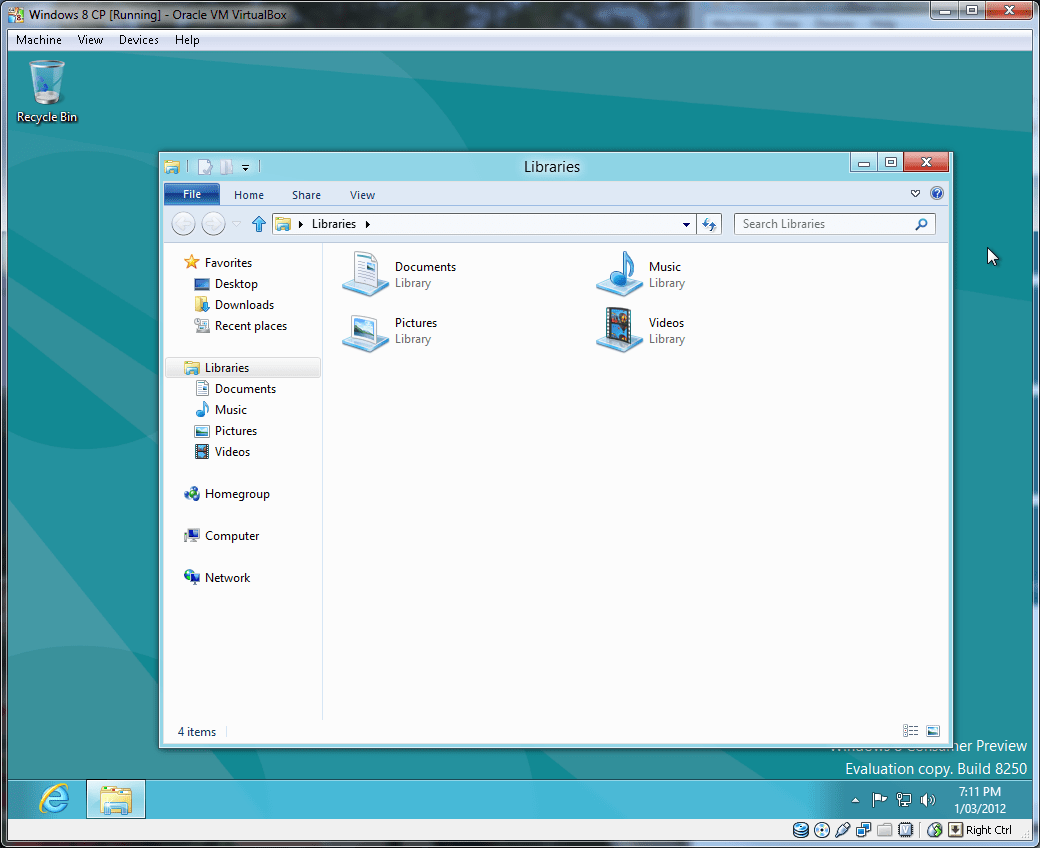Open VirtualBox View menu
The image size is (1040, 848).
pyautogui.click(x=90, y=40)
